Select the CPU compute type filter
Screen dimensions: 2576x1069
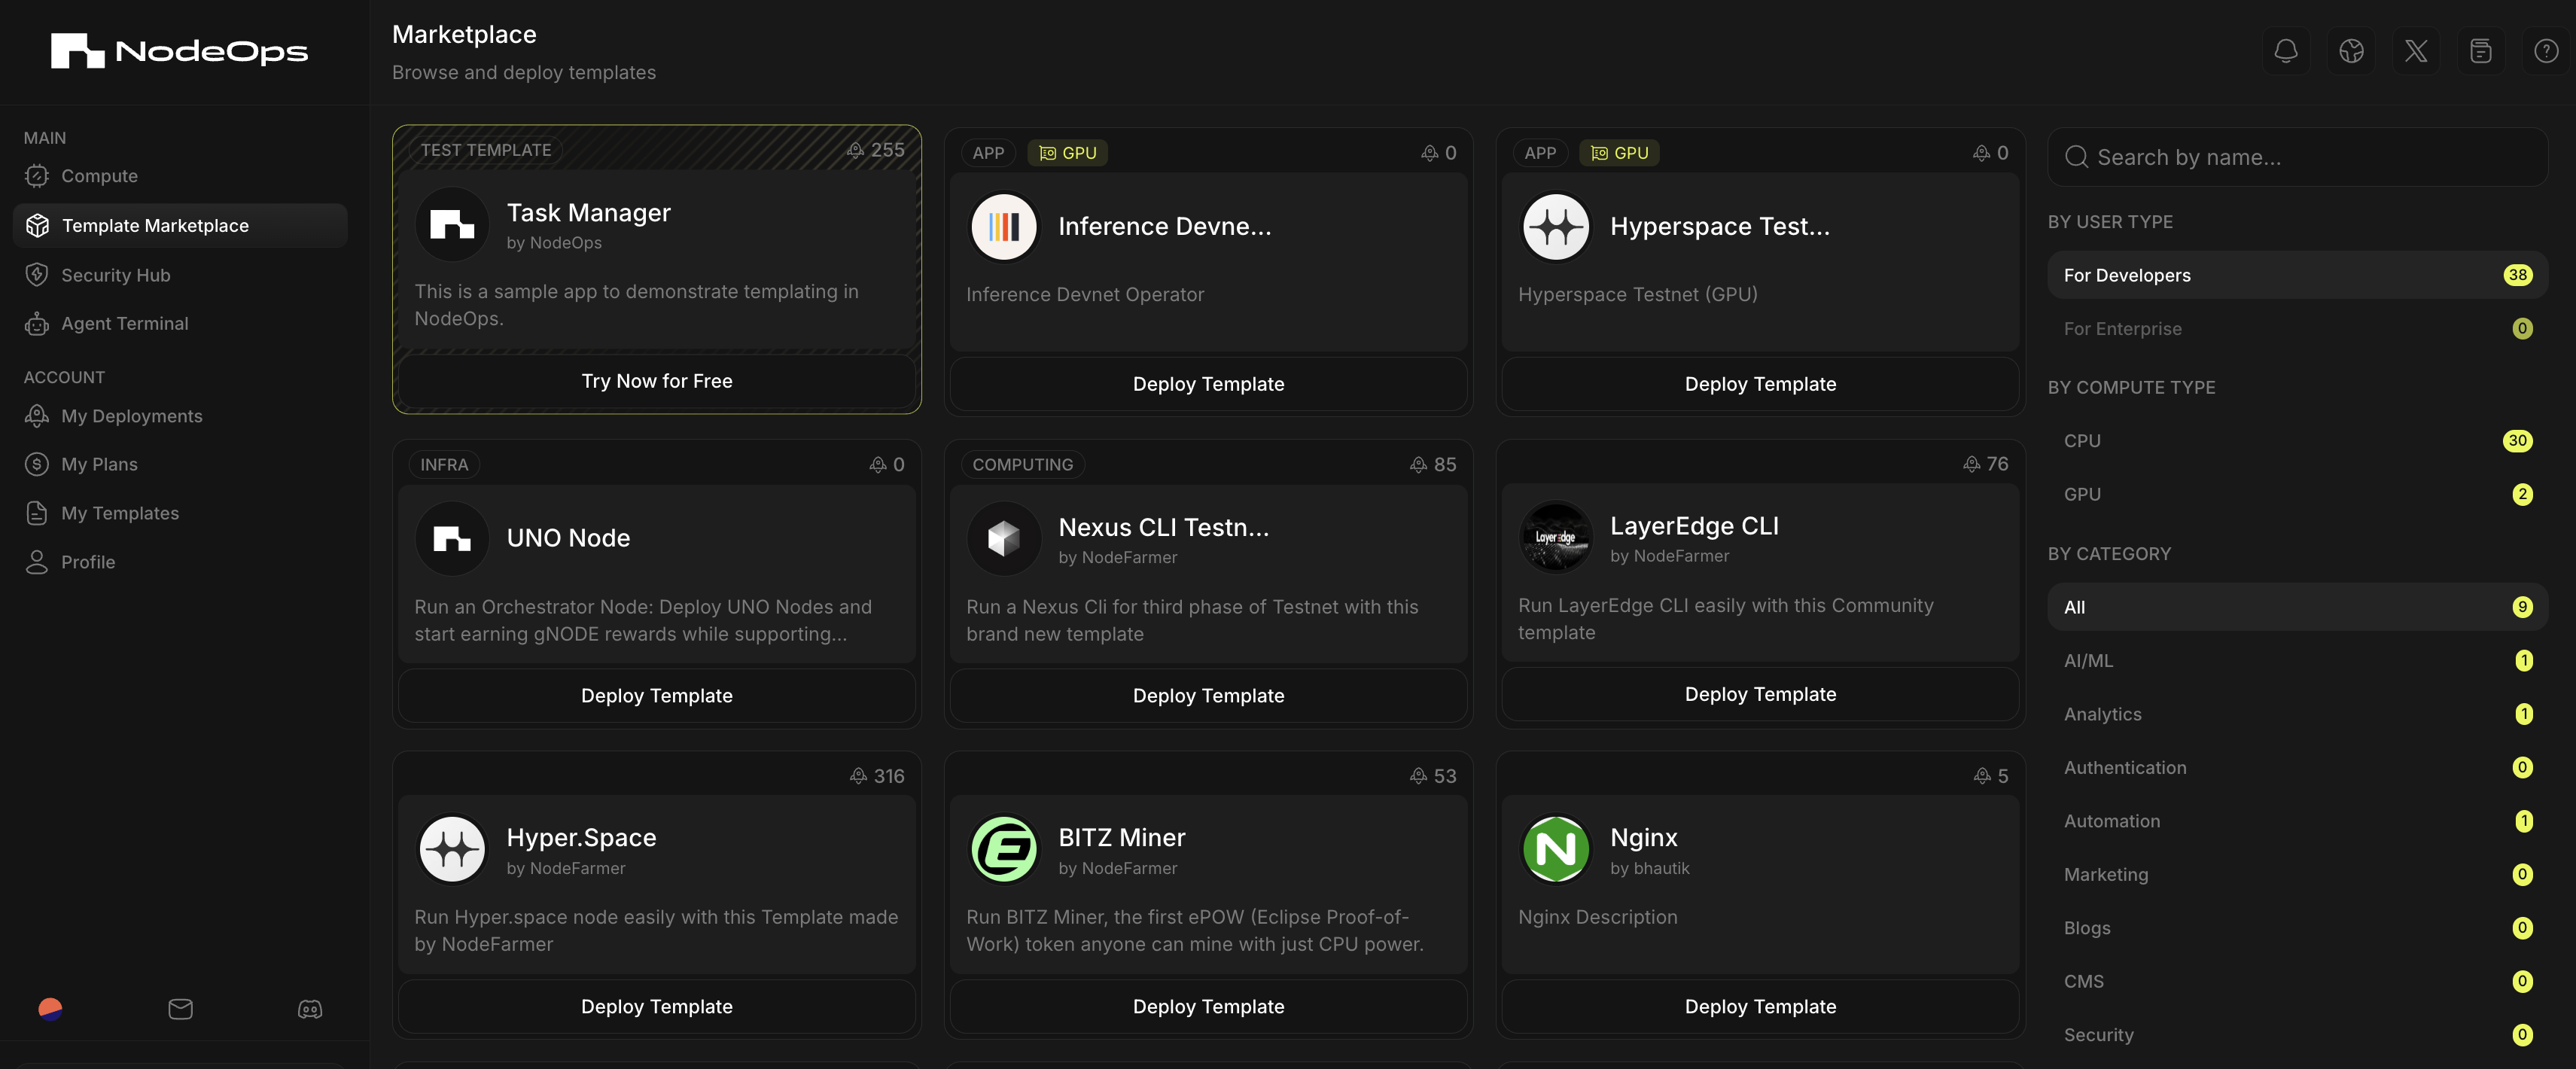(2297, 440)
